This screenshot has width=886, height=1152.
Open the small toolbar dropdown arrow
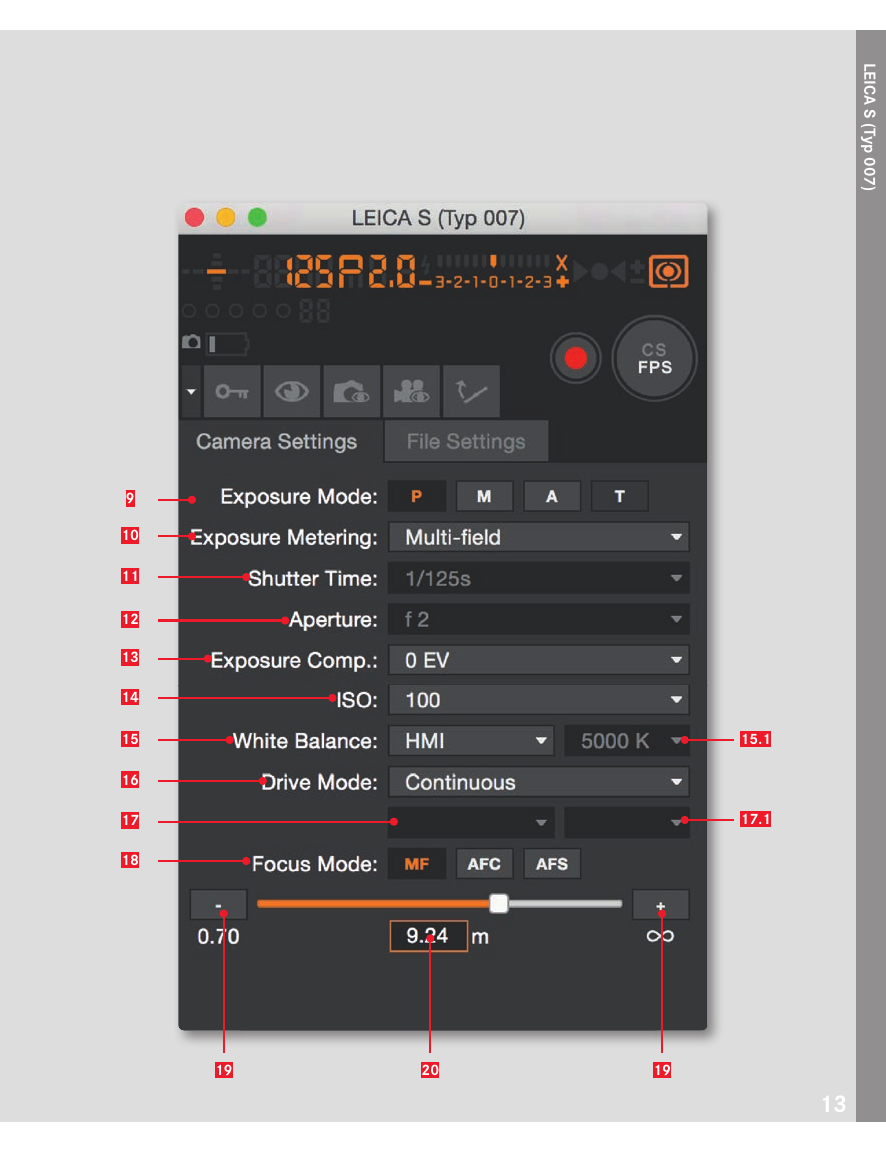(191, 392)
